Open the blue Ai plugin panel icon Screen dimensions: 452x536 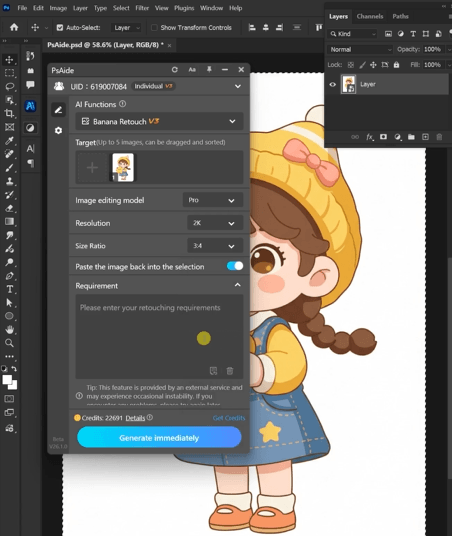(x=30, y=106)
